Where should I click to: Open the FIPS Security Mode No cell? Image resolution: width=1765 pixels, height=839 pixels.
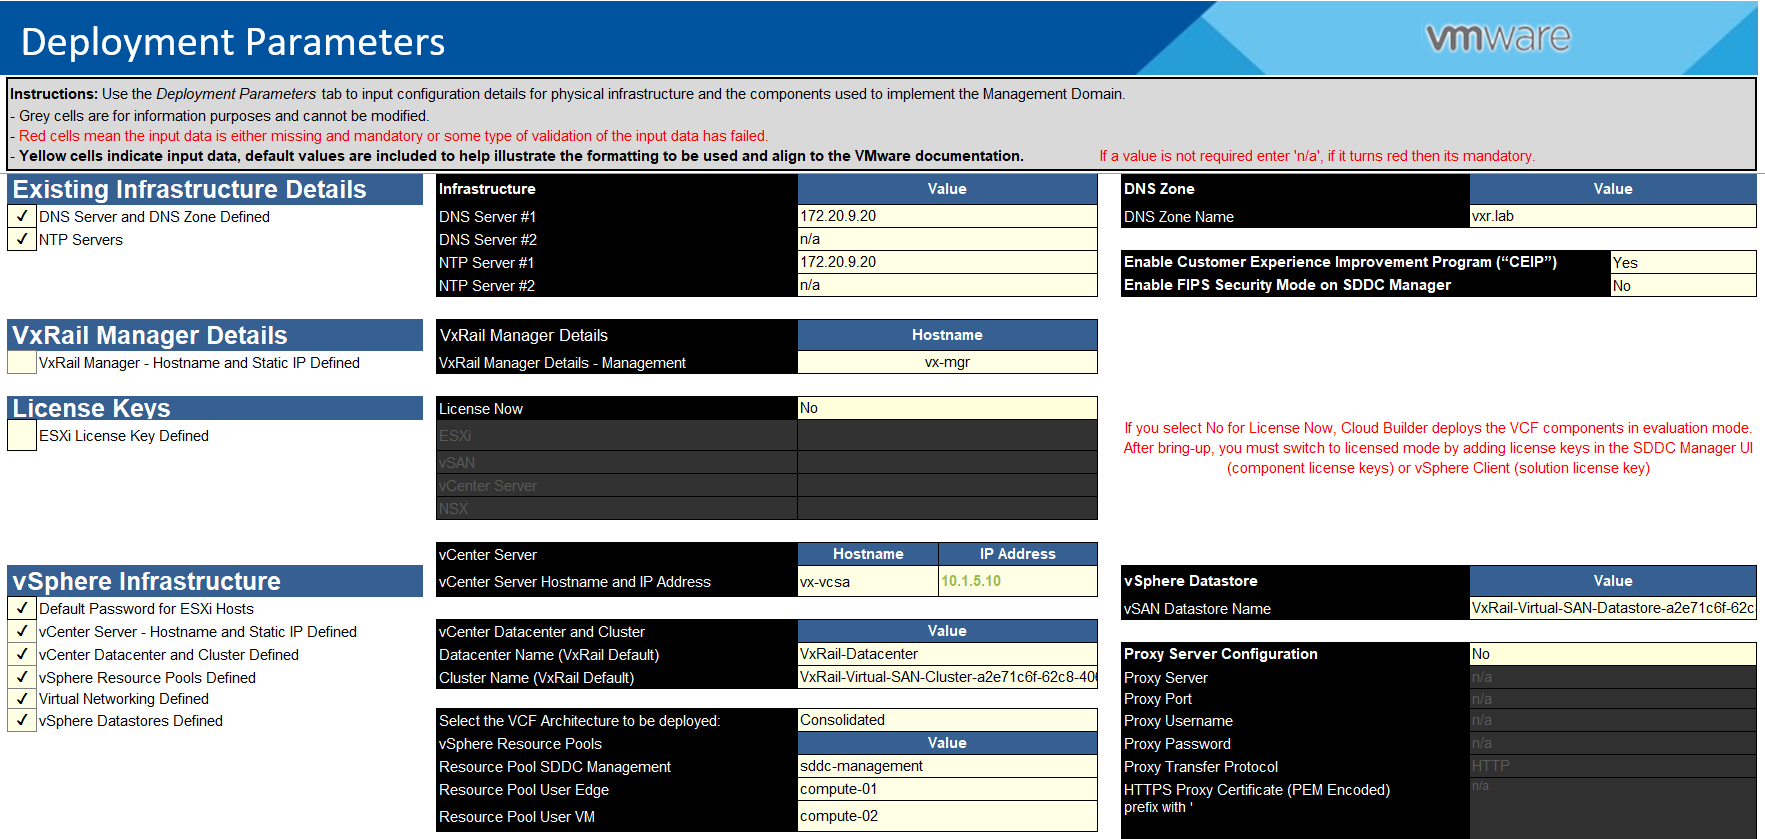point(1683,285)
